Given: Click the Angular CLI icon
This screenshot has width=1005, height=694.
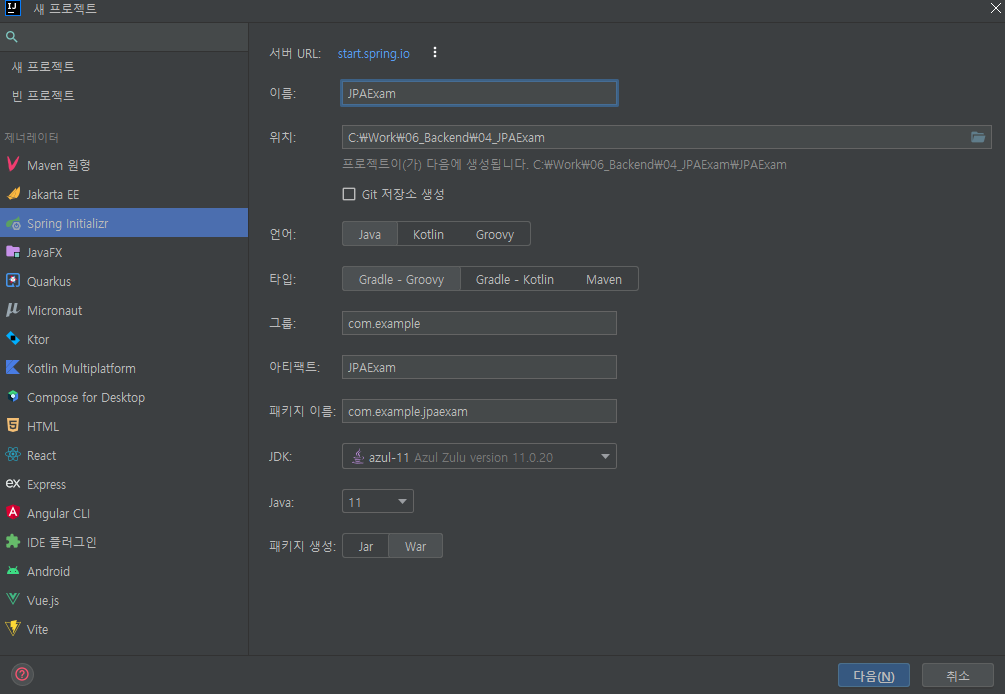Looking at the screenshot, I should (x=13, y=512).
